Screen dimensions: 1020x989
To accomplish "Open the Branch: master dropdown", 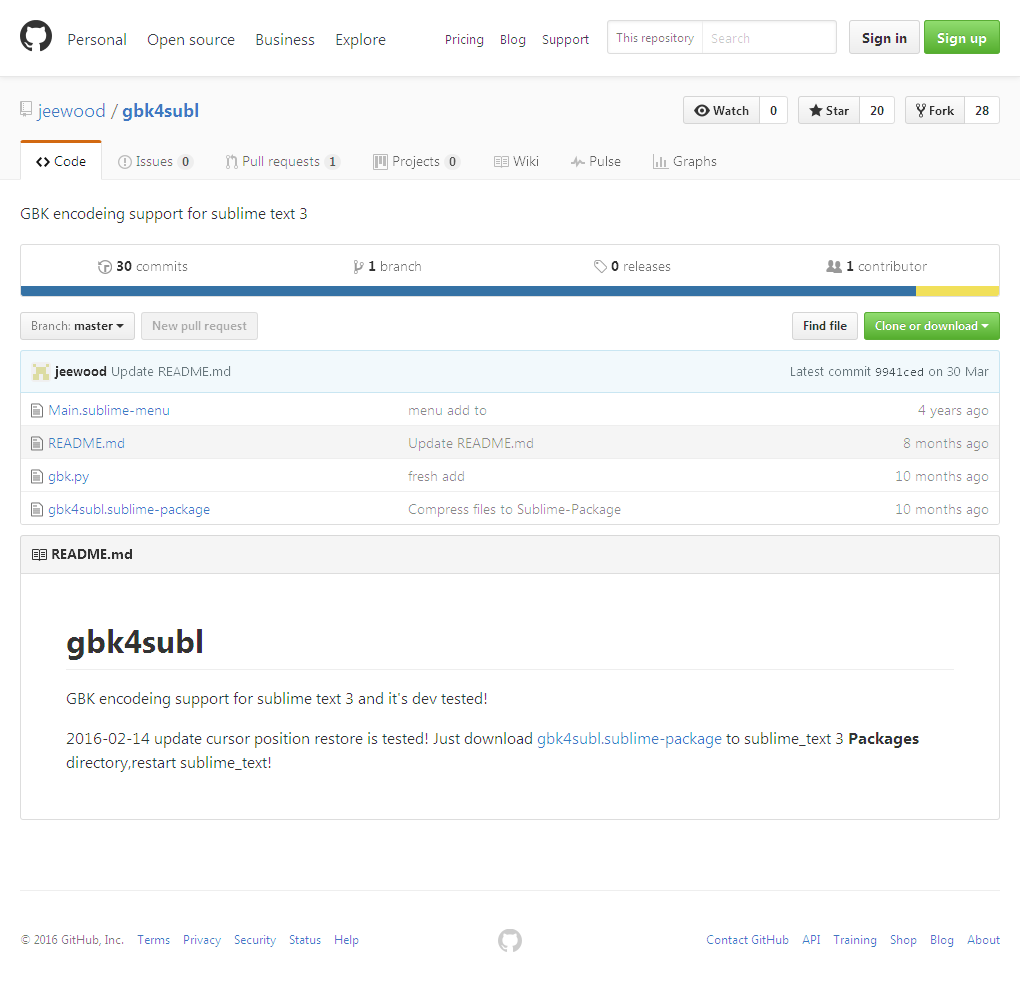I will pyautogui.click(x=77, y=326).
